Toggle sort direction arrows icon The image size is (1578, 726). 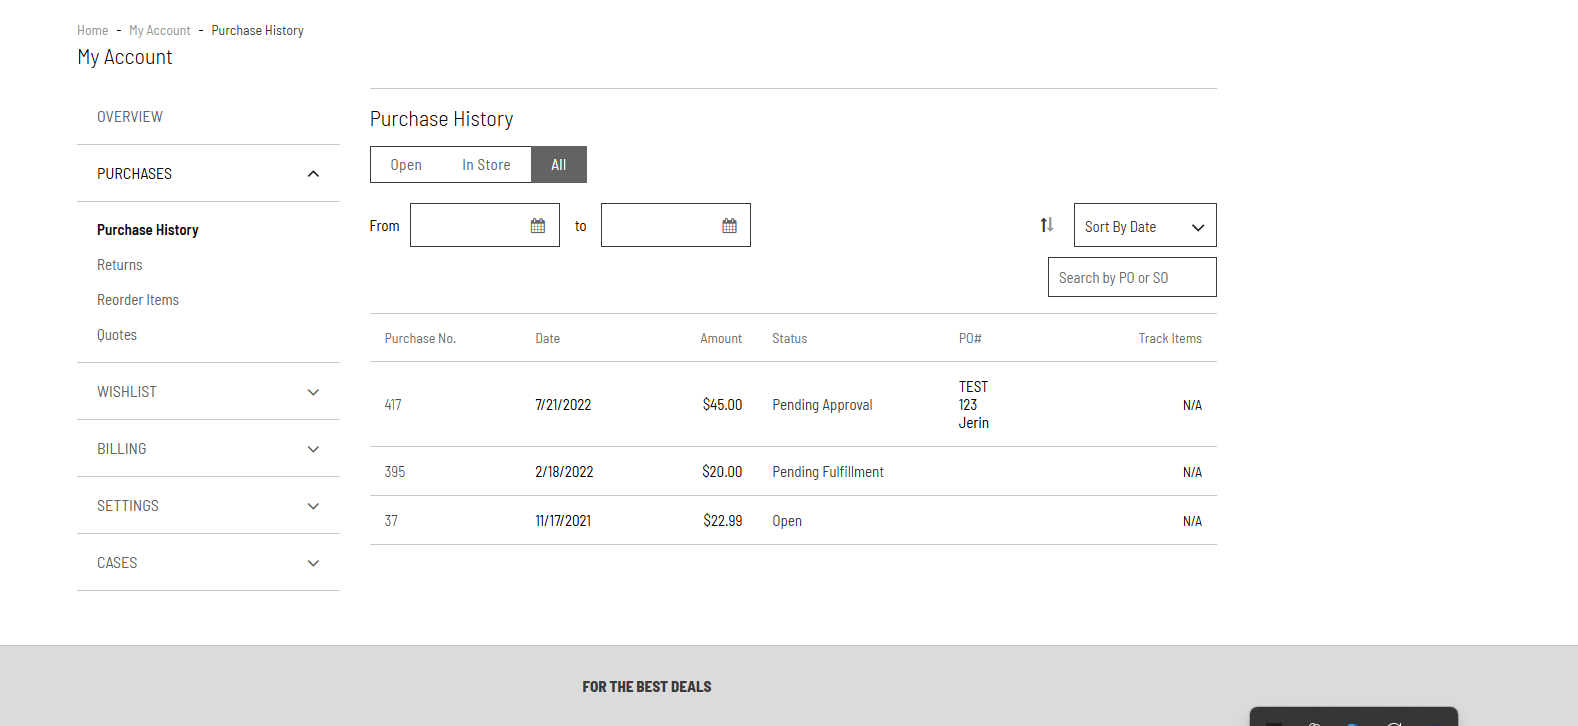point(1046,225)
